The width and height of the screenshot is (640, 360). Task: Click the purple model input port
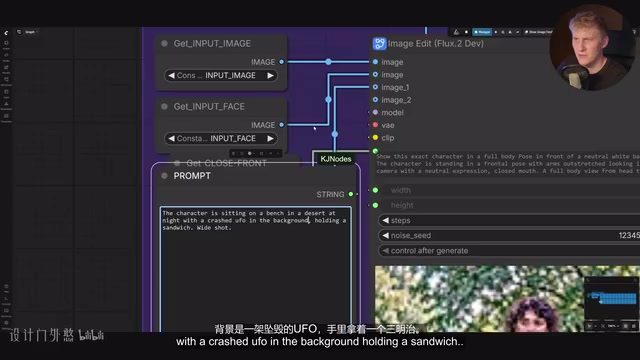click(375, 112)
